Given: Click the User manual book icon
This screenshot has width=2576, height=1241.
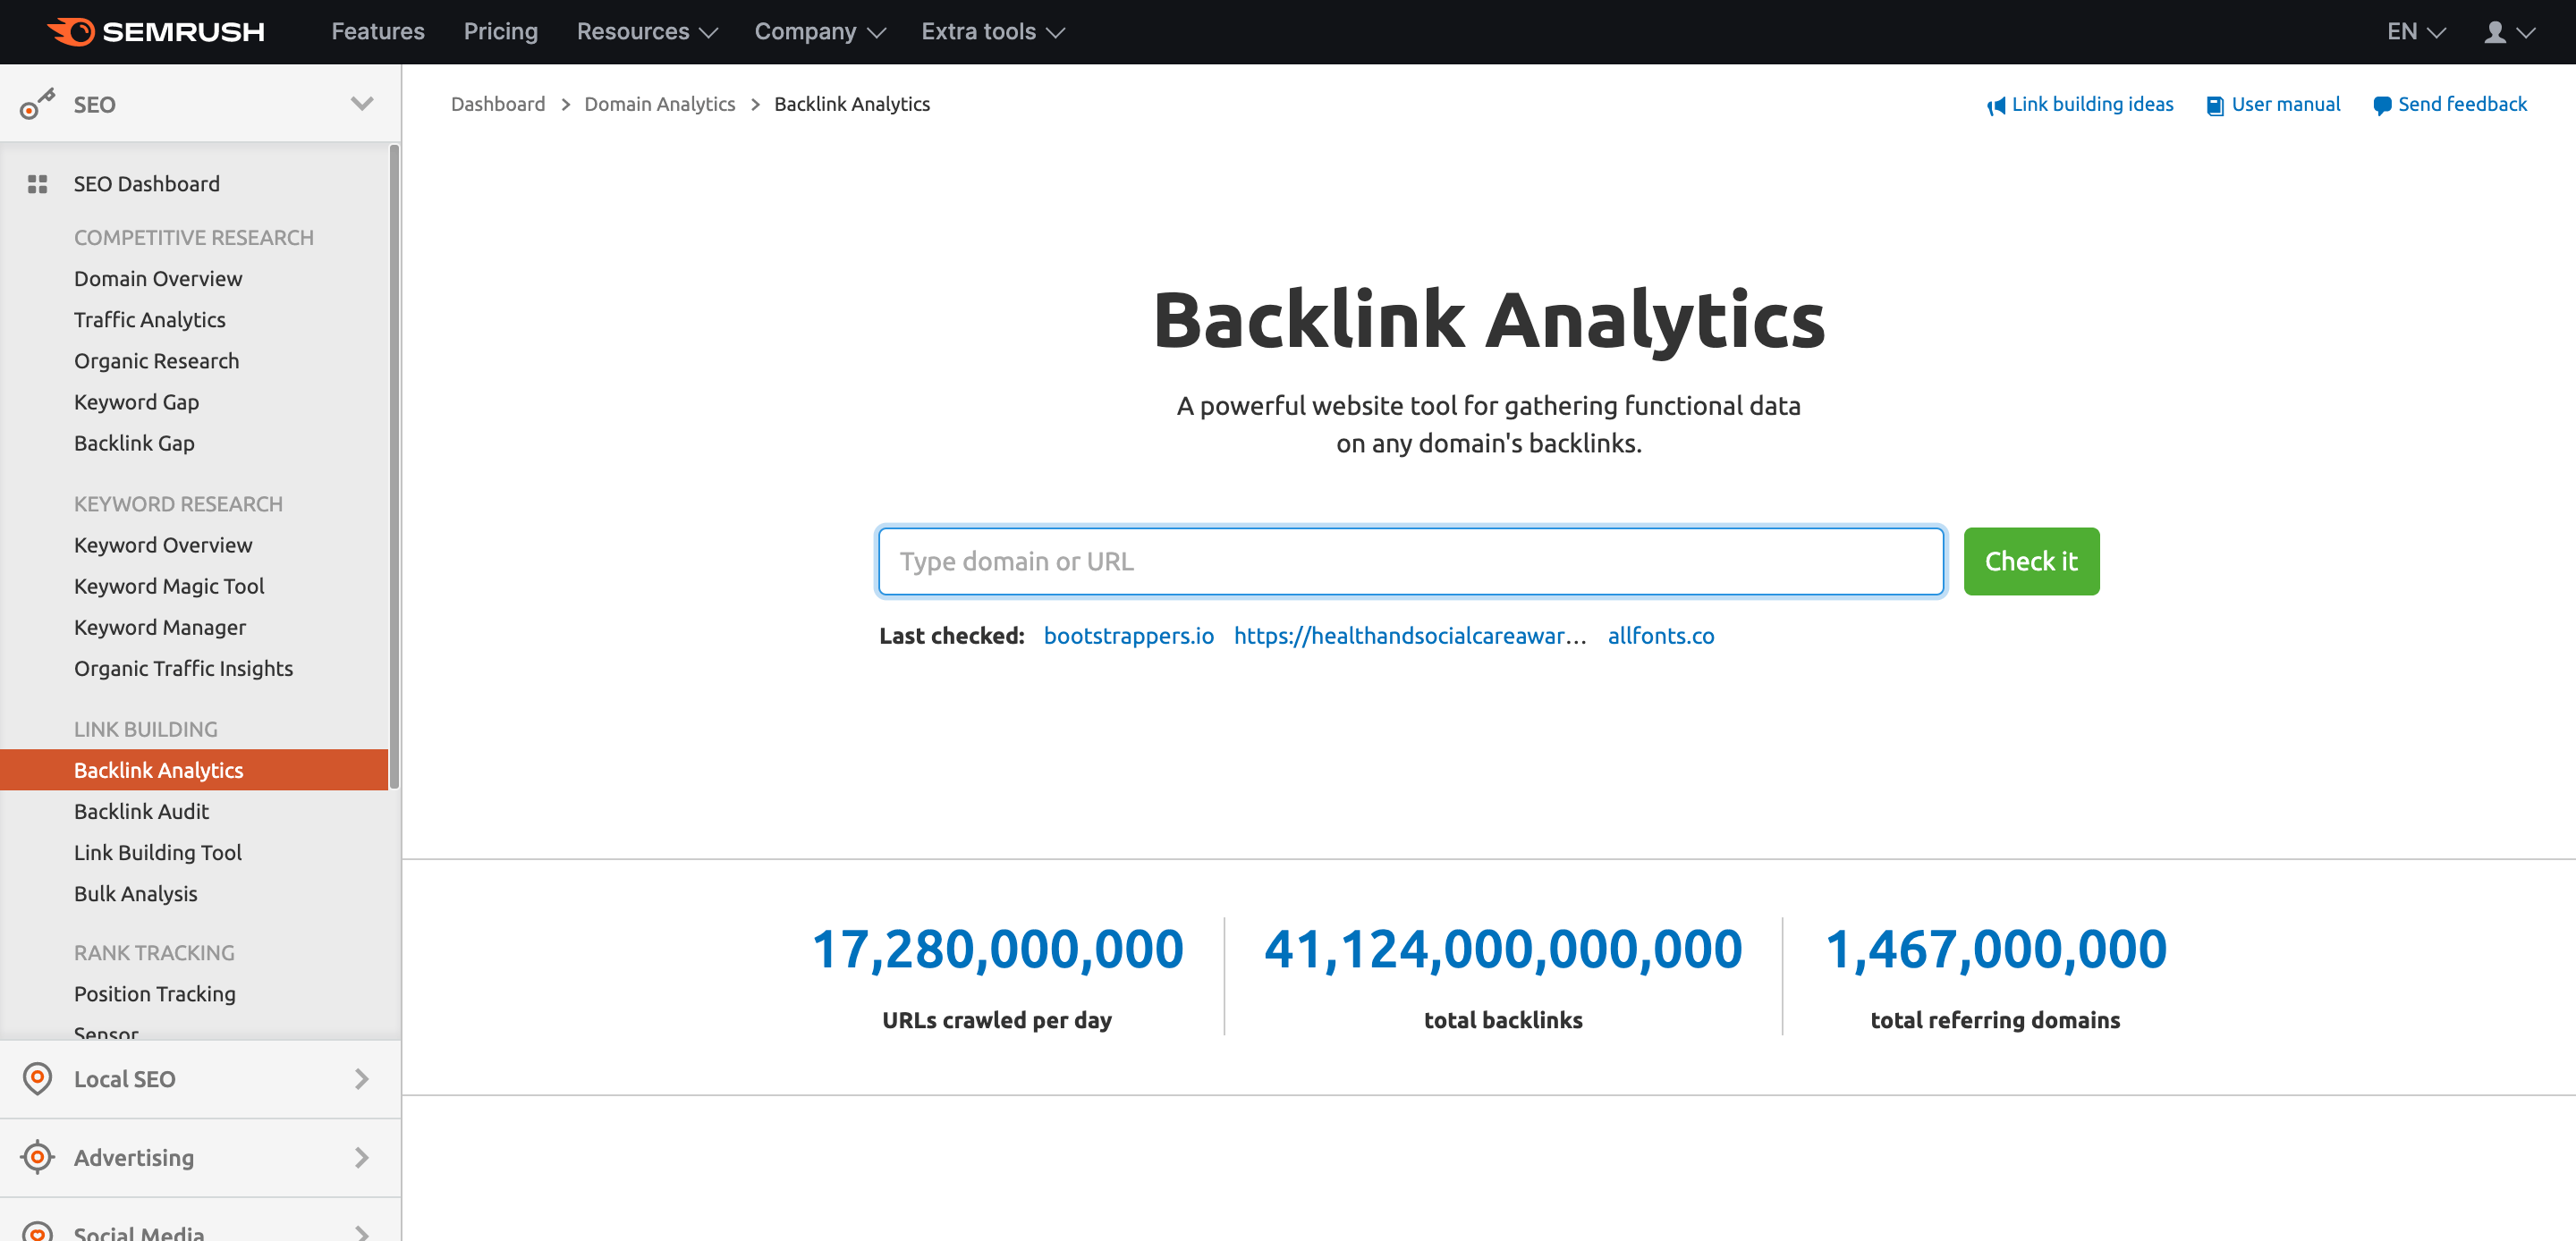Looking at the screenshot, I should (2215, 105).
